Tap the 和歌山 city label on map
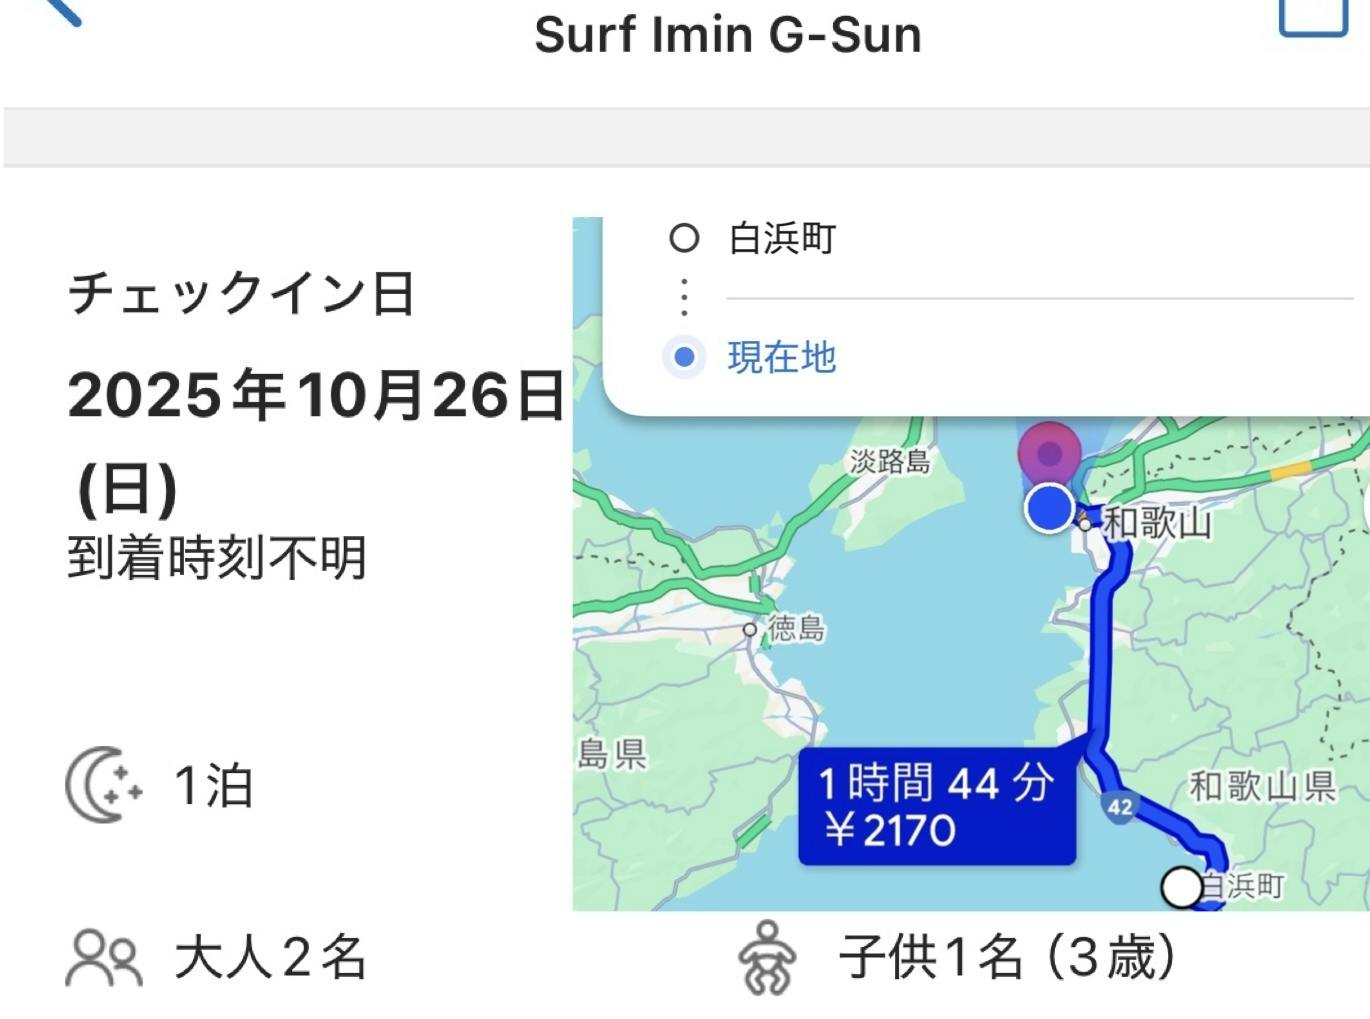Screen dimensions: 1370x1019 point(1157,522)
